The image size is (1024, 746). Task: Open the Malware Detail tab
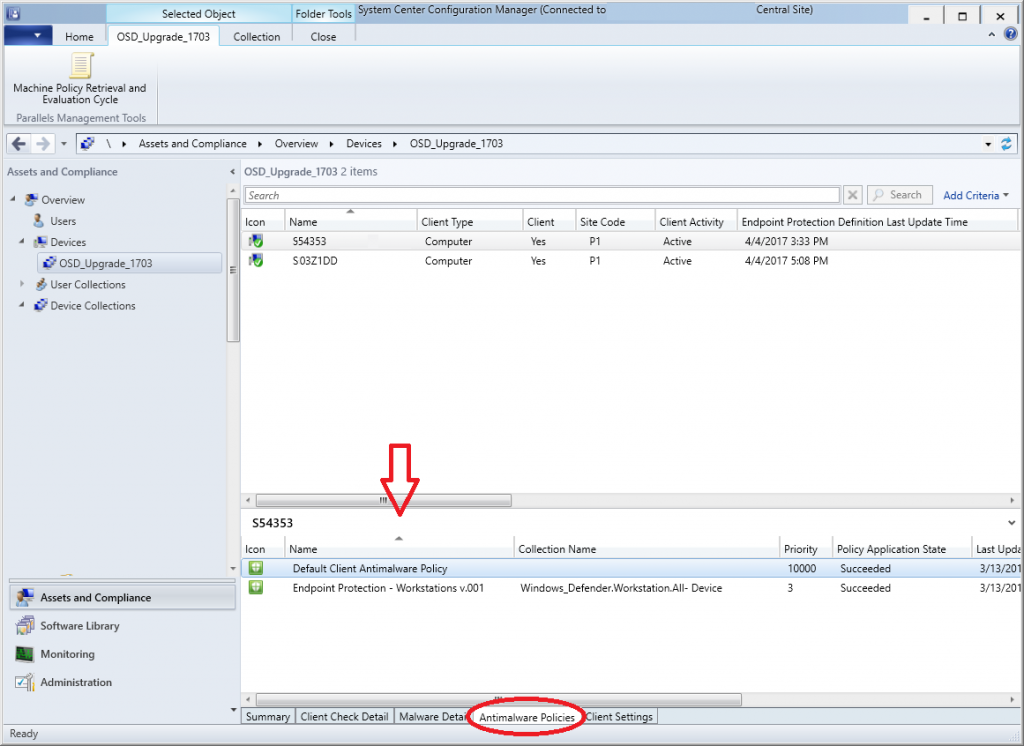point(432,717)
